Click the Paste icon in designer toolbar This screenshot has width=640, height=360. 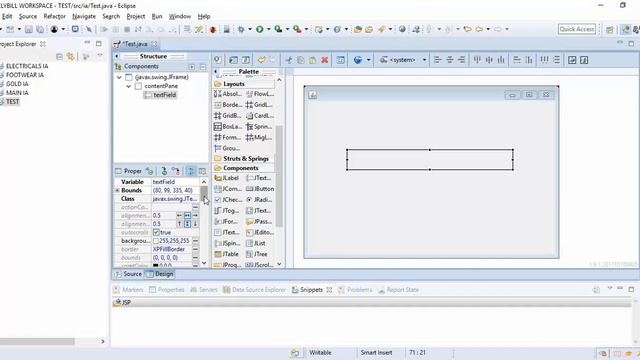tap(313, 60)
